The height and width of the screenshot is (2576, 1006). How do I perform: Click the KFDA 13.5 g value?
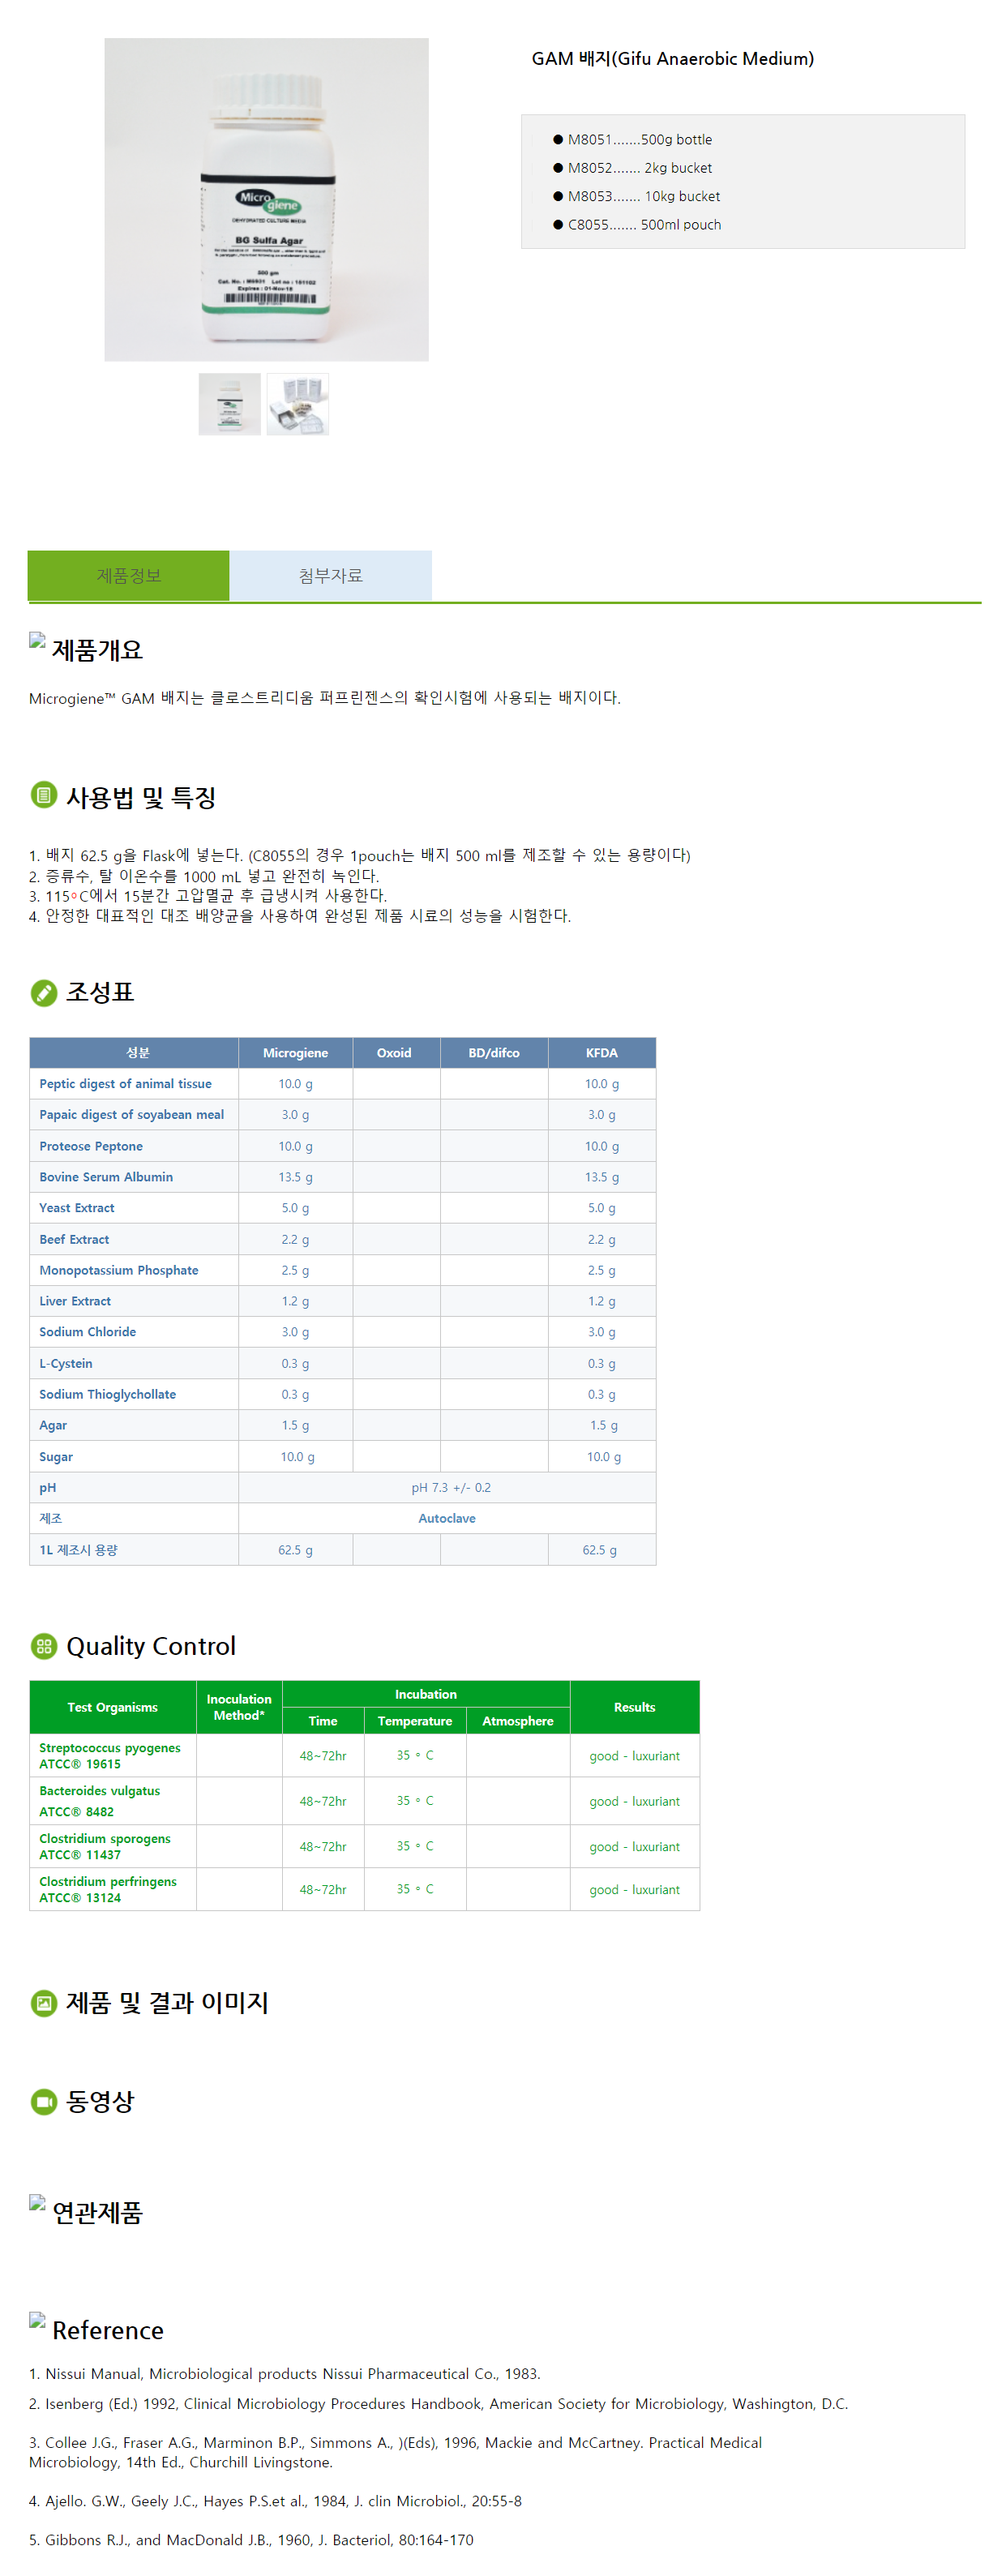(602, 1177)
